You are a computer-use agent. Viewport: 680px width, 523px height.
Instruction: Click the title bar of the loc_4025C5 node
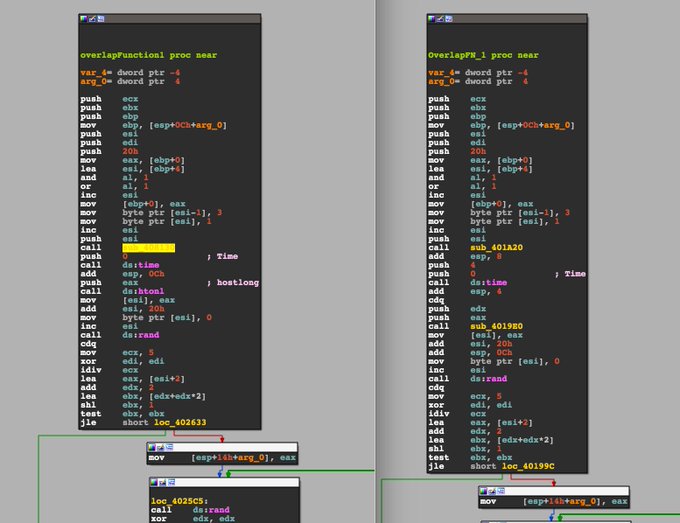click(224, 482)
